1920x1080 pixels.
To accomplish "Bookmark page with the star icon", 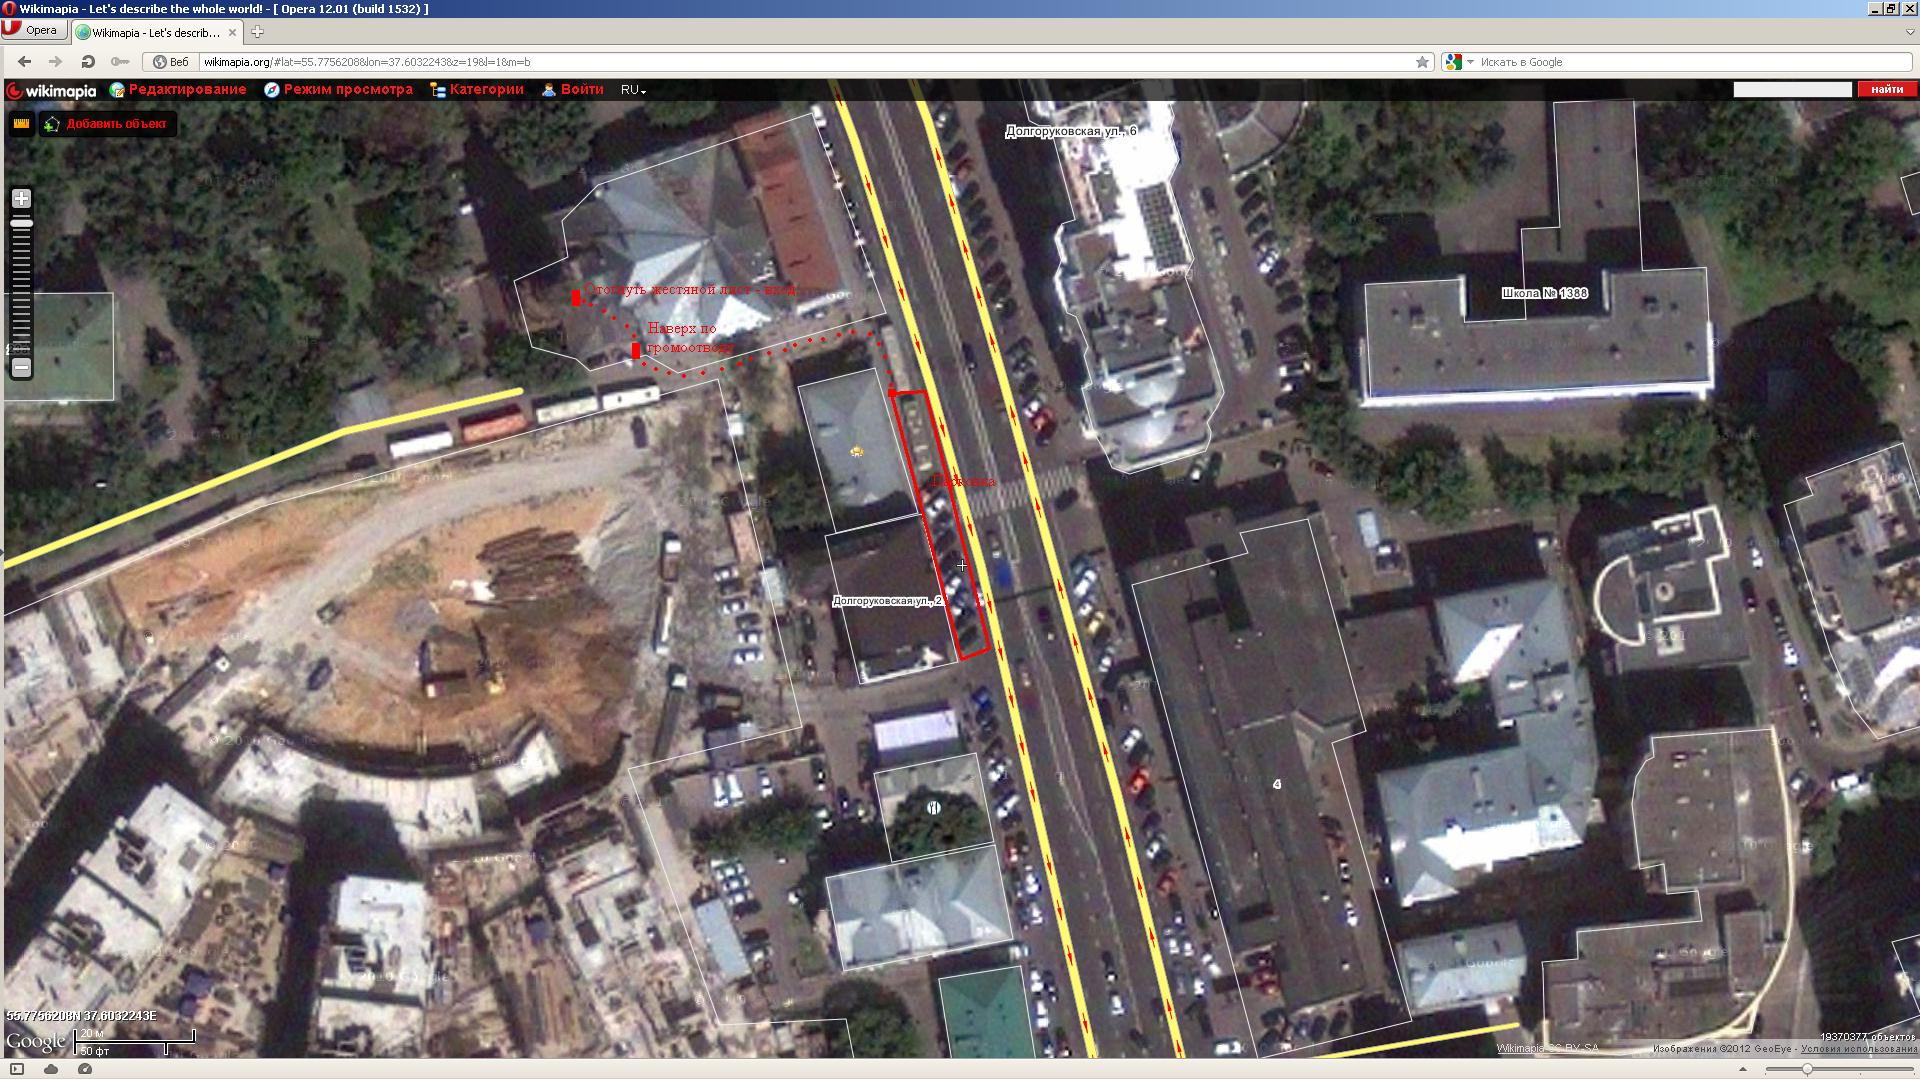I will pos(1422,62).
